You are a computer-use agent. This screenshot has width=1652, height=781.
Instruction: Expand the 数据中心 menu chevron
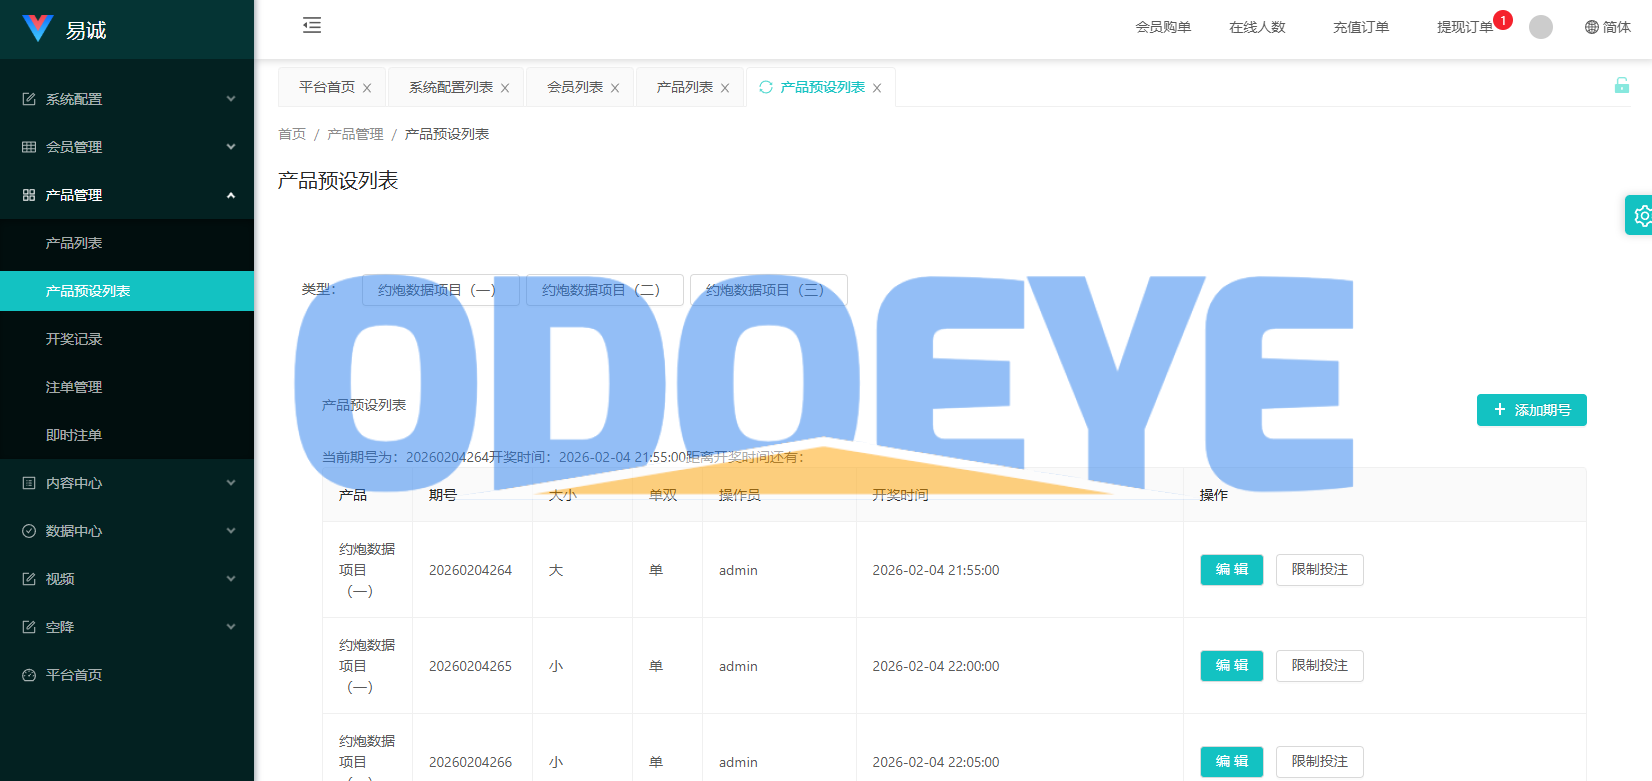[231, 531]
